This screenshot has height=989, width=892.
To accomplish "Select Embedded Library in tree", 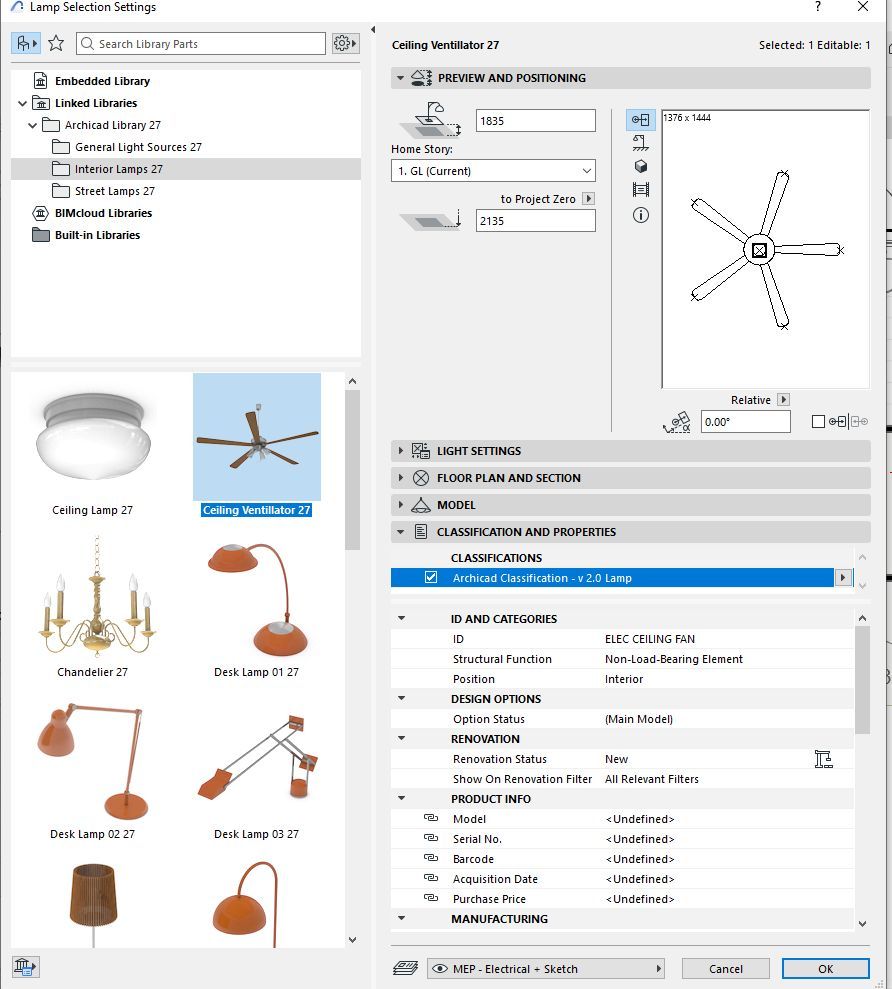I will coord(102,81).
